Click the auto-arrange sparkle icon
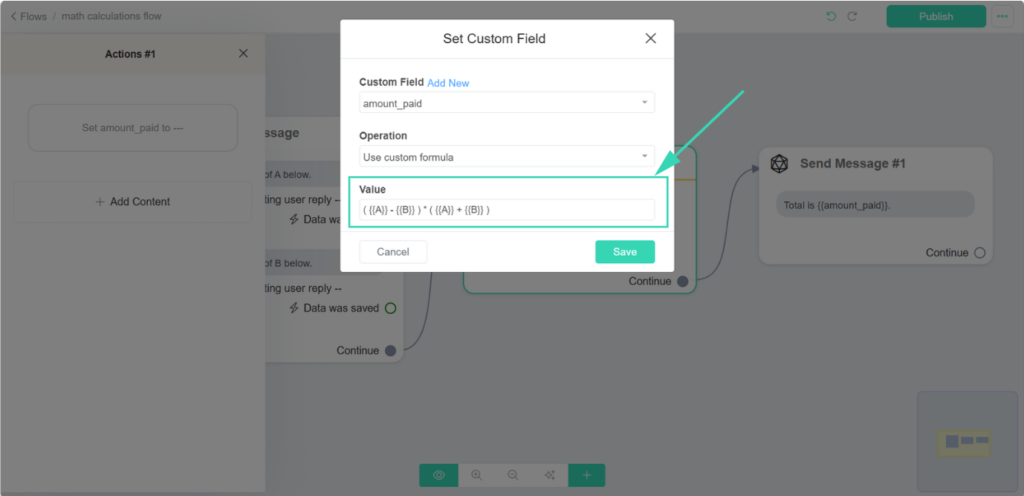The image size is (1024, 496). tap(549, 475)
